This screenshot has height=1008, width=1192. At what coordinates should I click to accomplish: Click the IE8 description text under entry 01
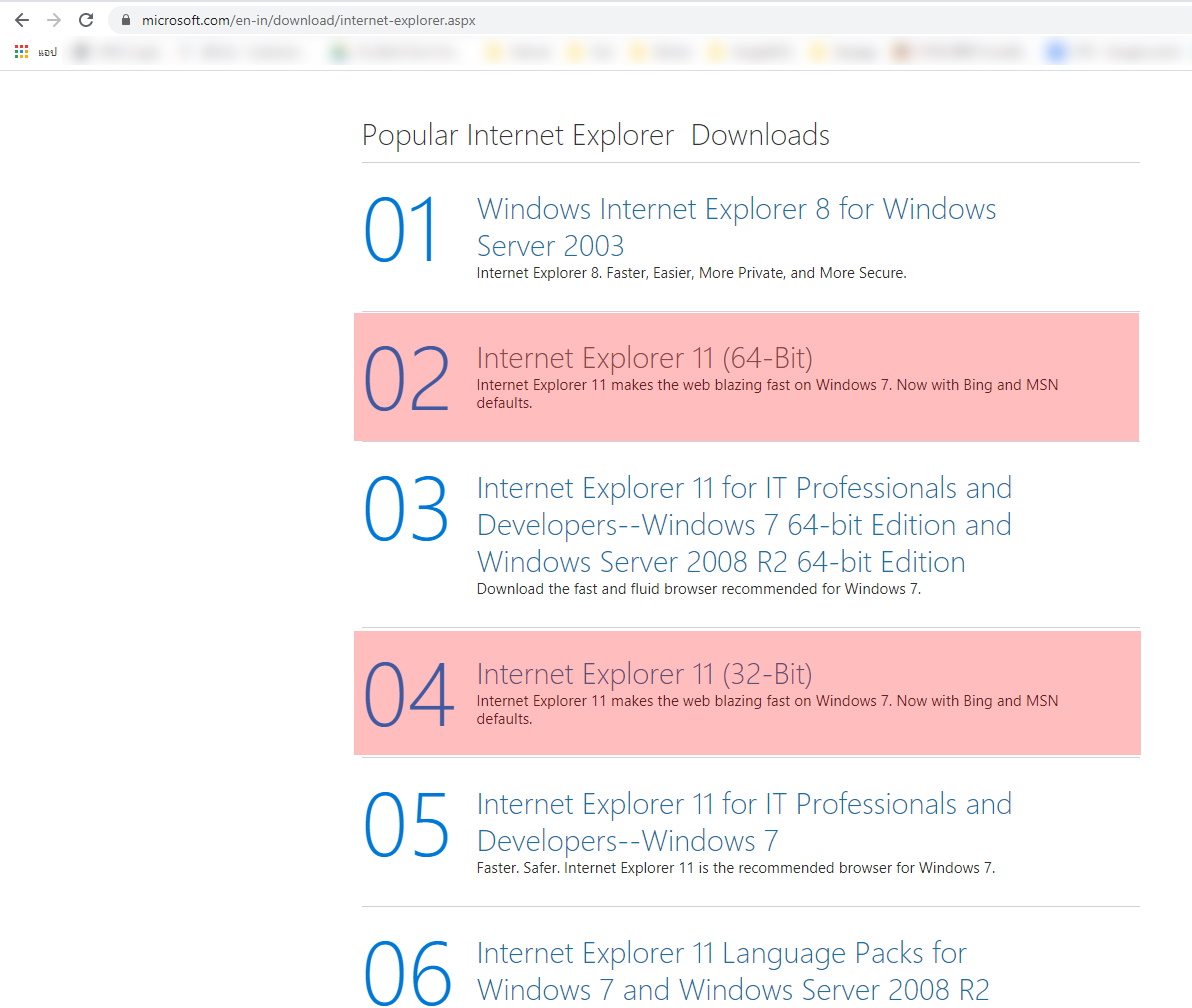(691, 272)
